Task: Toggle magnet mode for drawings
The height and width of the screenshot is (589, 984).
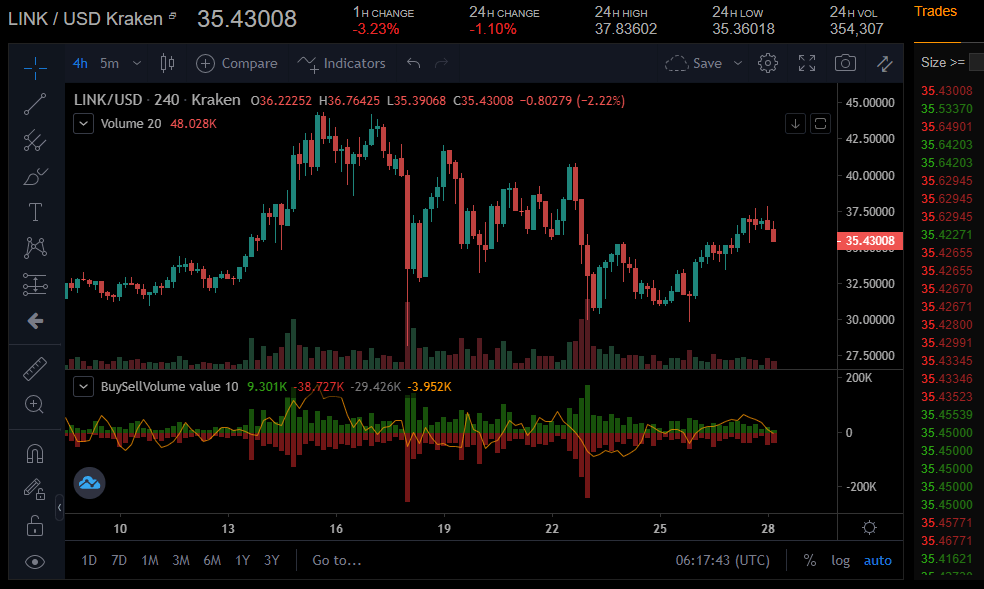Action: click(x=35, y=453)
